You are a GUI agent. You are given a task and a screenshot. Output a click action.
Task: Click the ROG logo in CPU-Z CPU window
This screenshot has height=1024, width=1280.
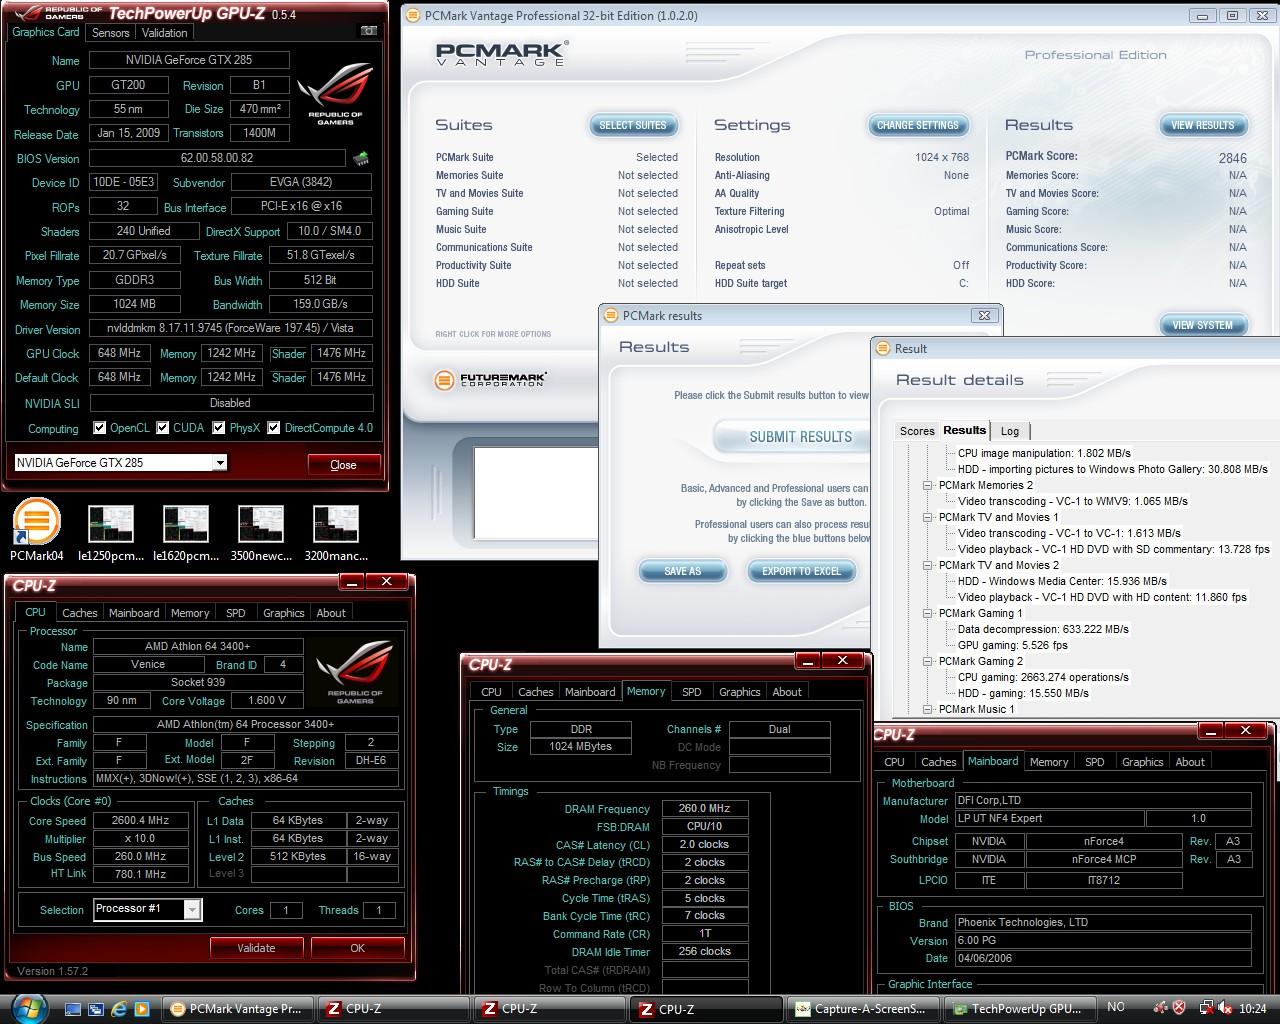[x=355, y=672]
